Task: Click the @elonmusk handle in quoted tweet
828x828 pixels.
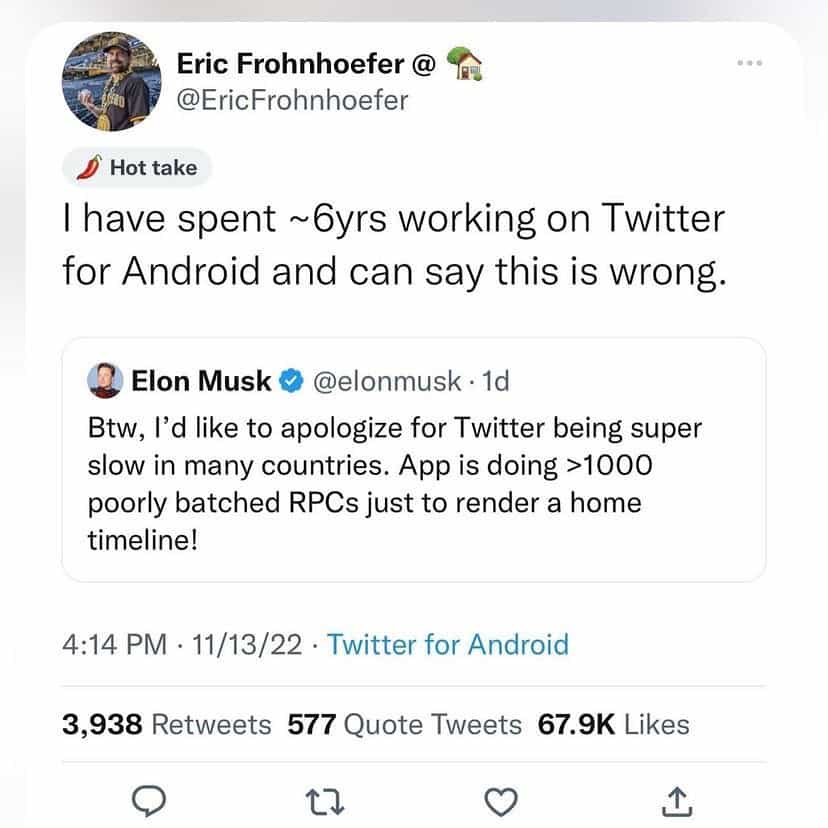Action: point(387,381)
